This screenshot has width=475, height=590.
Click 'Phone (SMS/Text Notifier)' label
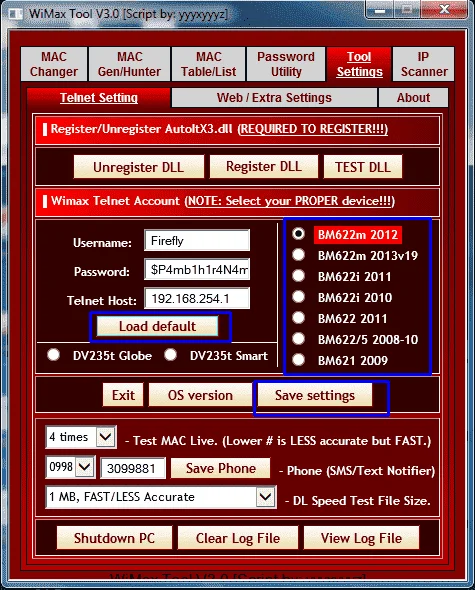(357, 471)
